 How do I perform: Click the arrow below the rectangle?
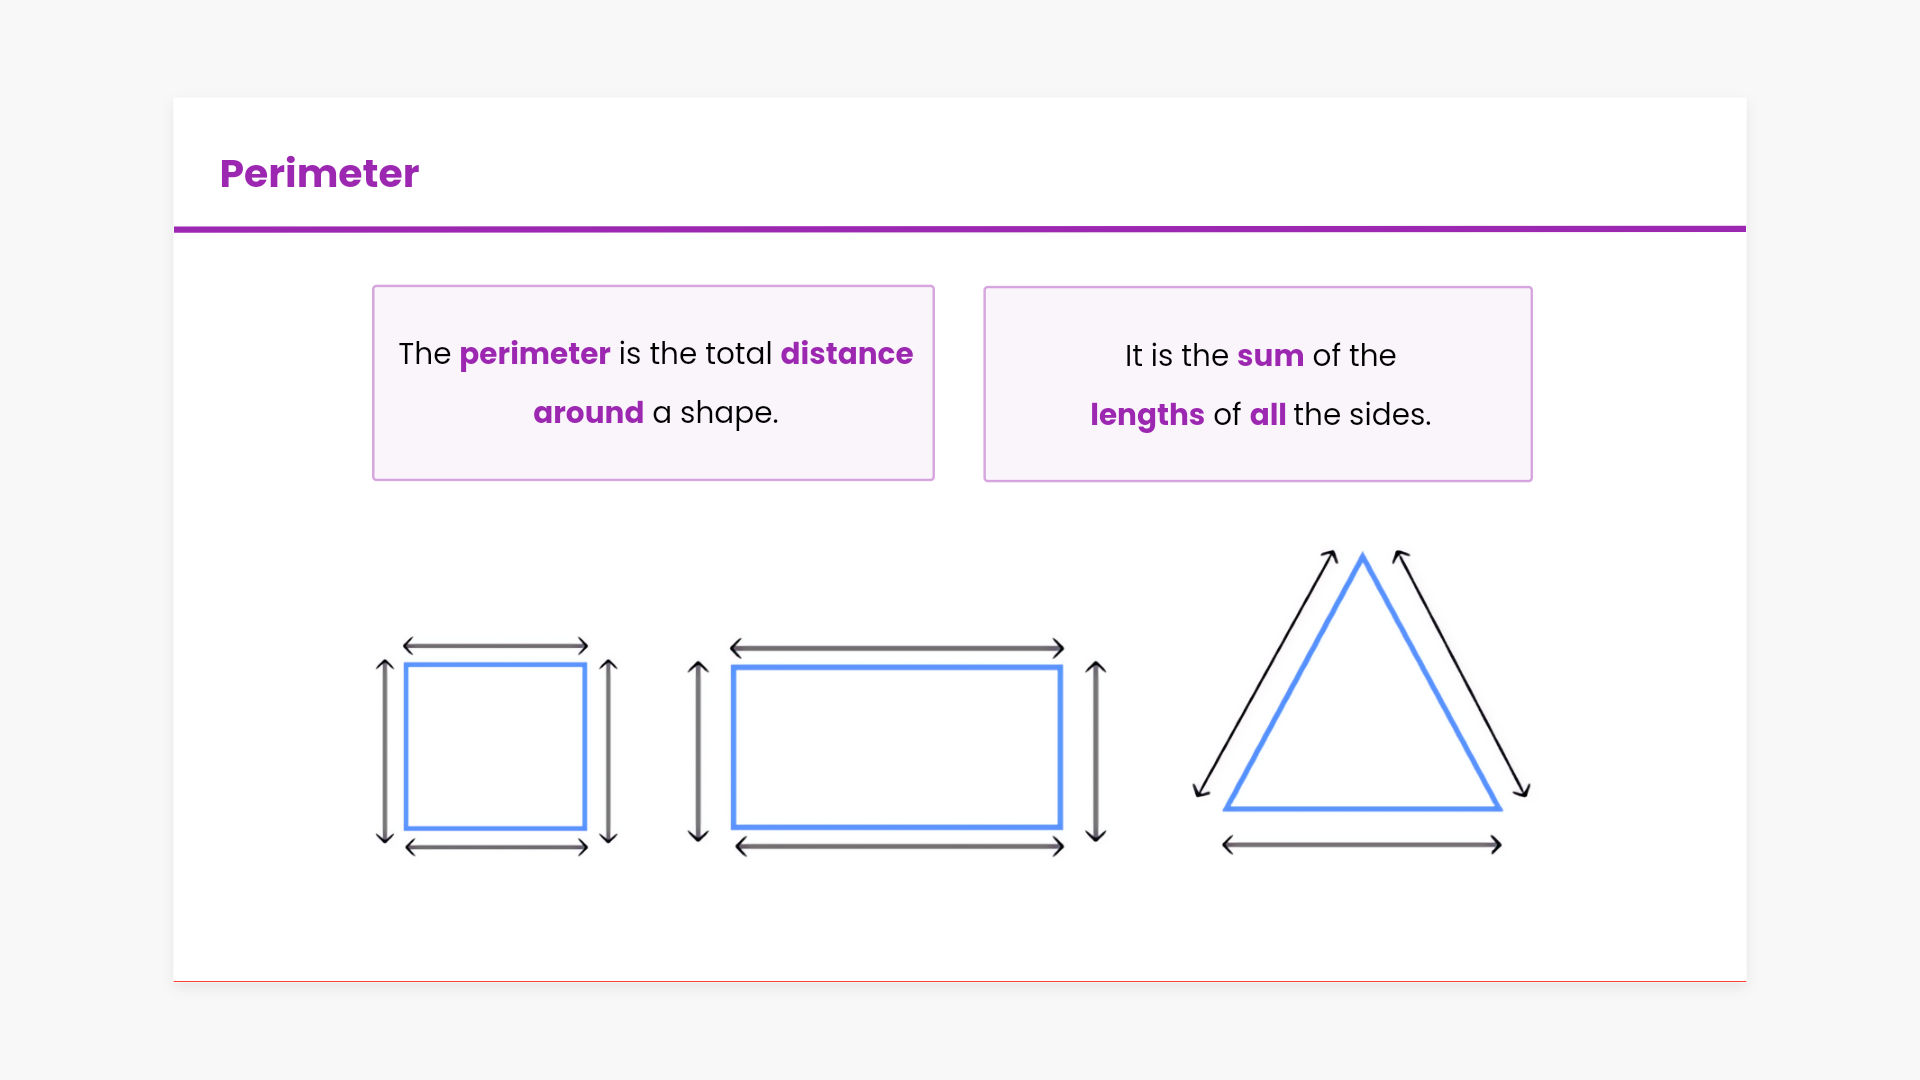click(x=899, y=847)
